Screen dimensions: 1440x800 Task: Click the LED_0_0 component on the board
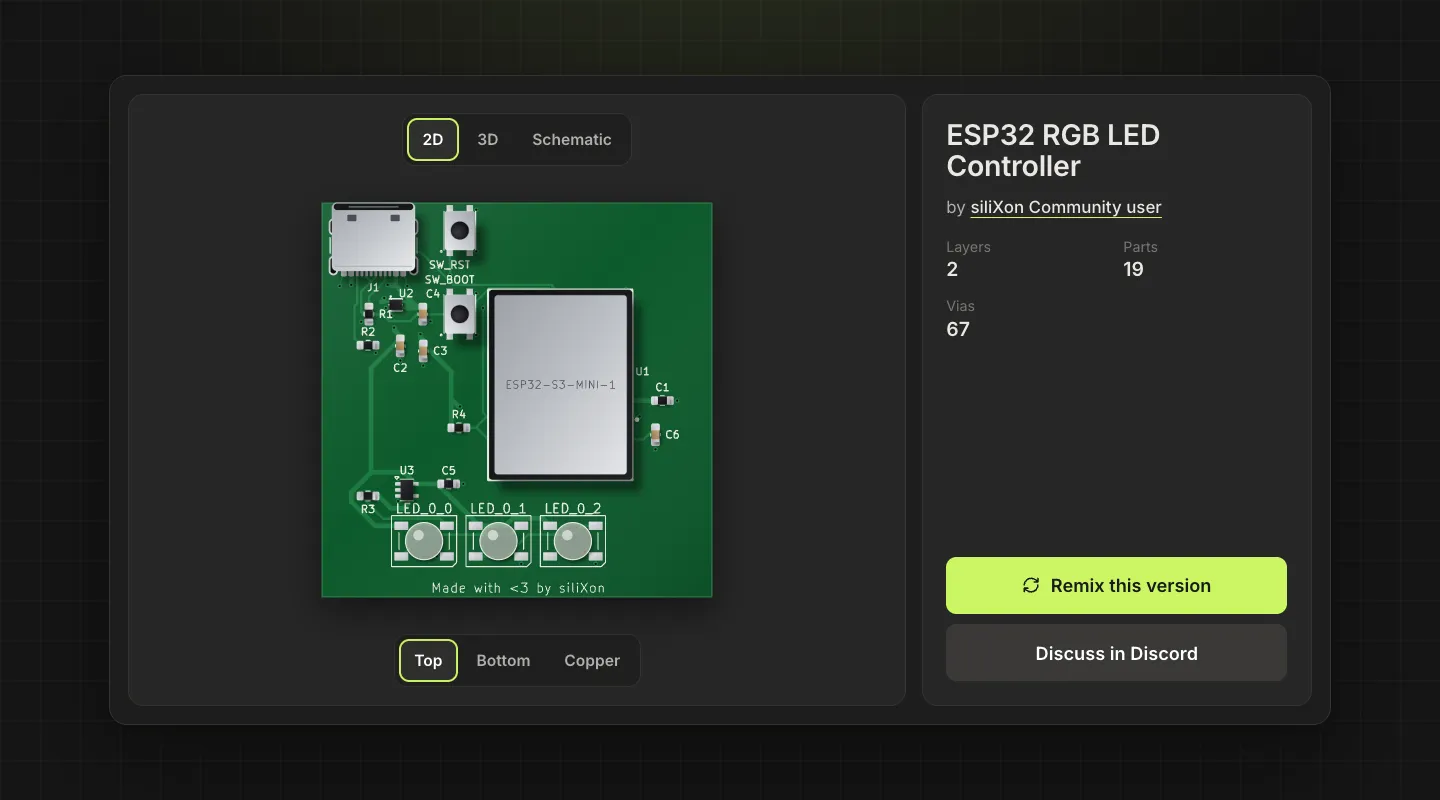point(423,541)
